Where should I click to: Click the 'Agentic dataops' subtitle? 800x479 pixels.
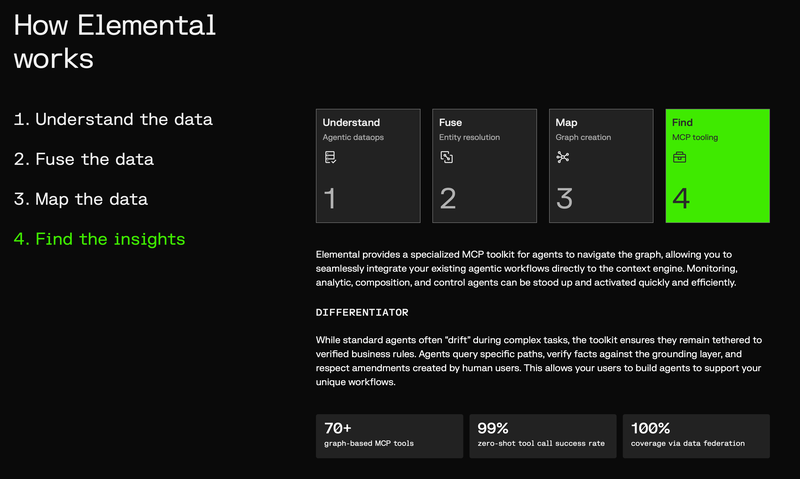(x=353, y=137)
